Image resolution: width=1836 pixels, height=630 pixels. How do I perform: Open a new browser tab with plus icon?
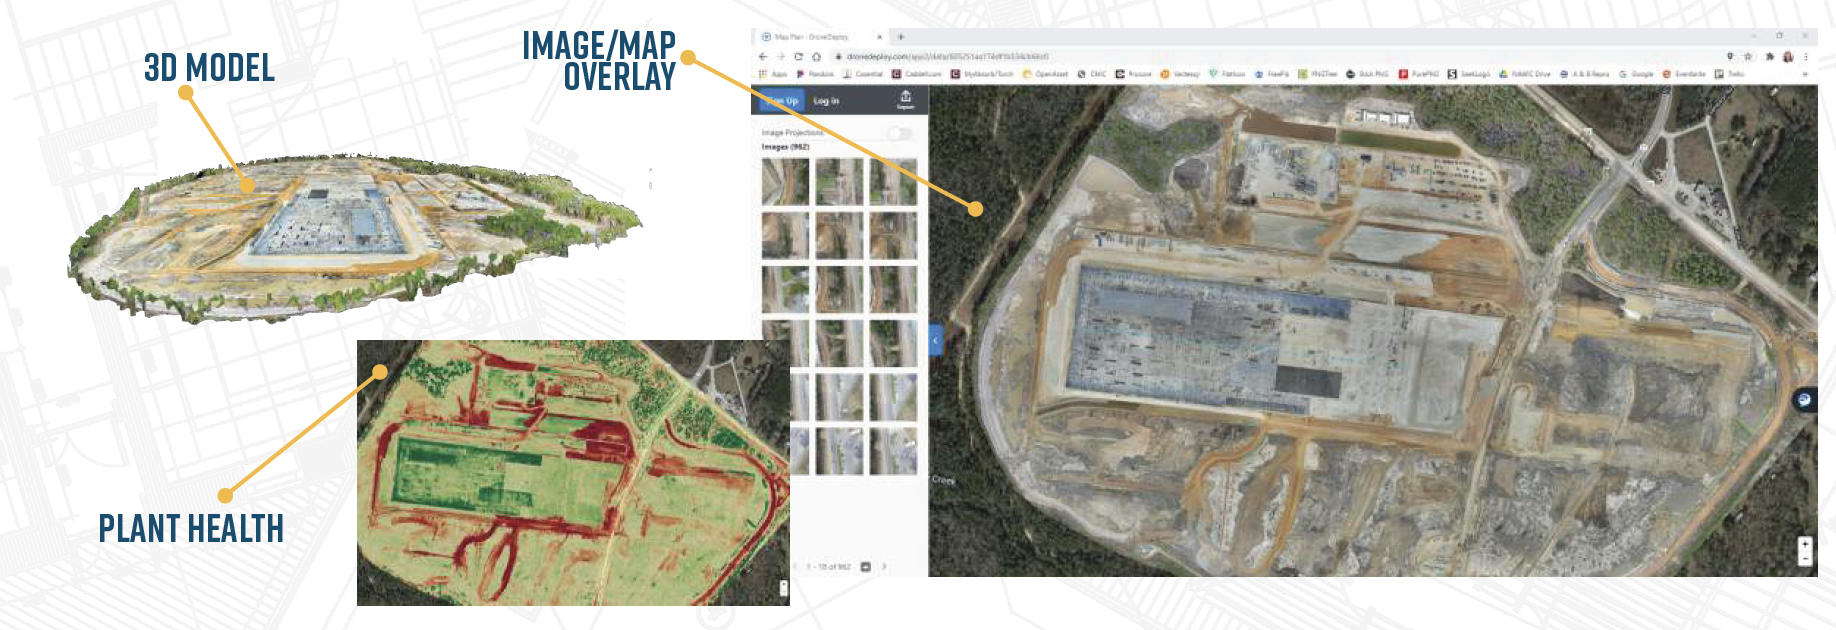pyautogui.click(x=901, y=37)
